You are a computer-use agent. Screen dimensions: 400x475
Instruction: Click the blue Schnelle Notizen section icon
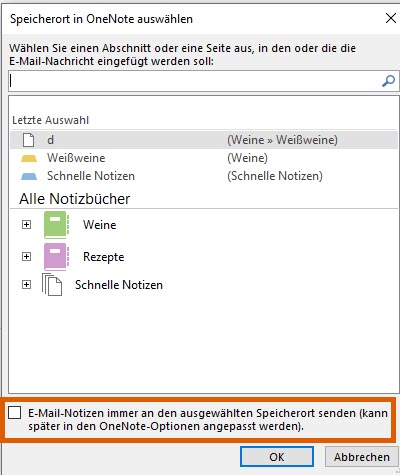point(29,176)
